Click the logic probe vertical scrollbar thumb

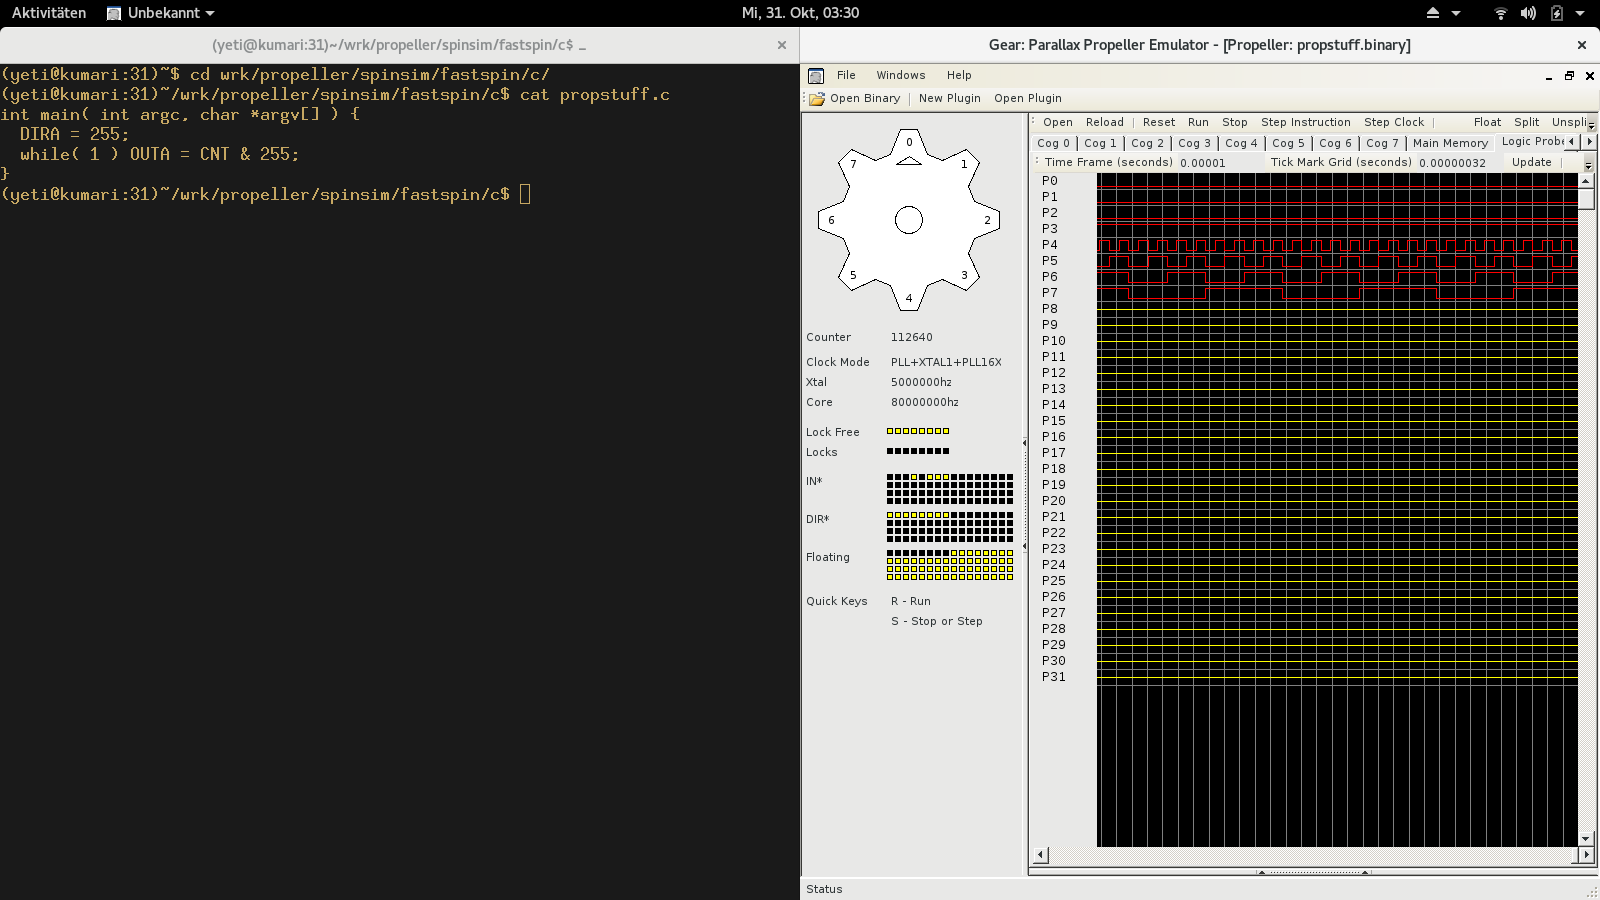point(1585,198)
